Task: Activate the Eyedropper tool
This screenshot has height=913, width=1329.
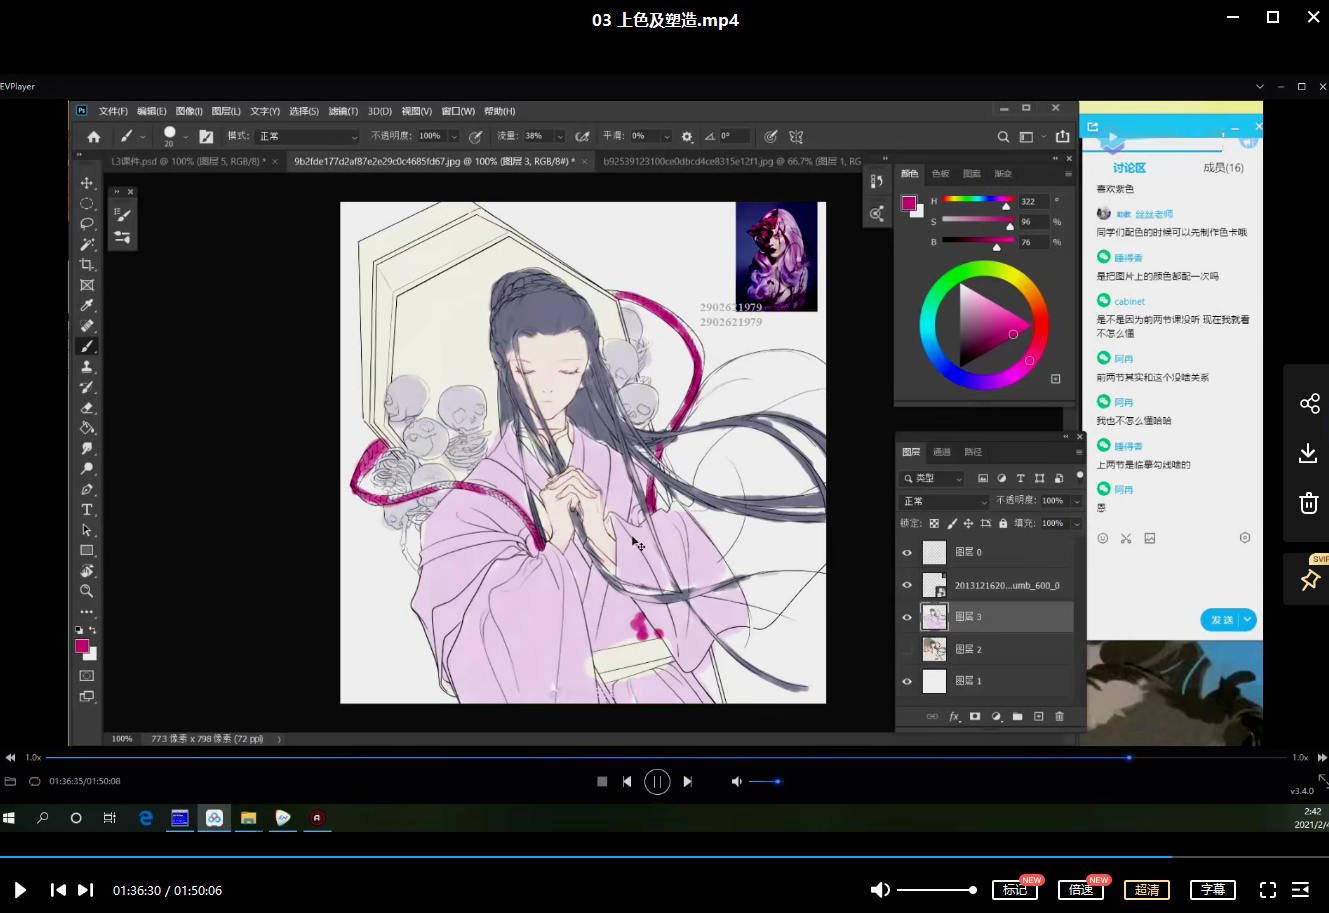Action: point(87,306)
